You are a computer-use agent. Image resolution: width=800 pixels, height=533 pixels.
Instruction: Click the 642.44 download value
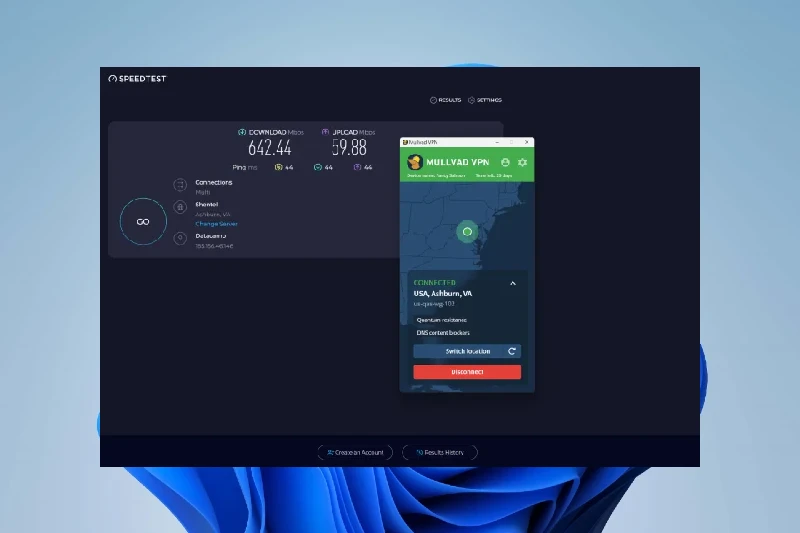[x=269, y=148]
